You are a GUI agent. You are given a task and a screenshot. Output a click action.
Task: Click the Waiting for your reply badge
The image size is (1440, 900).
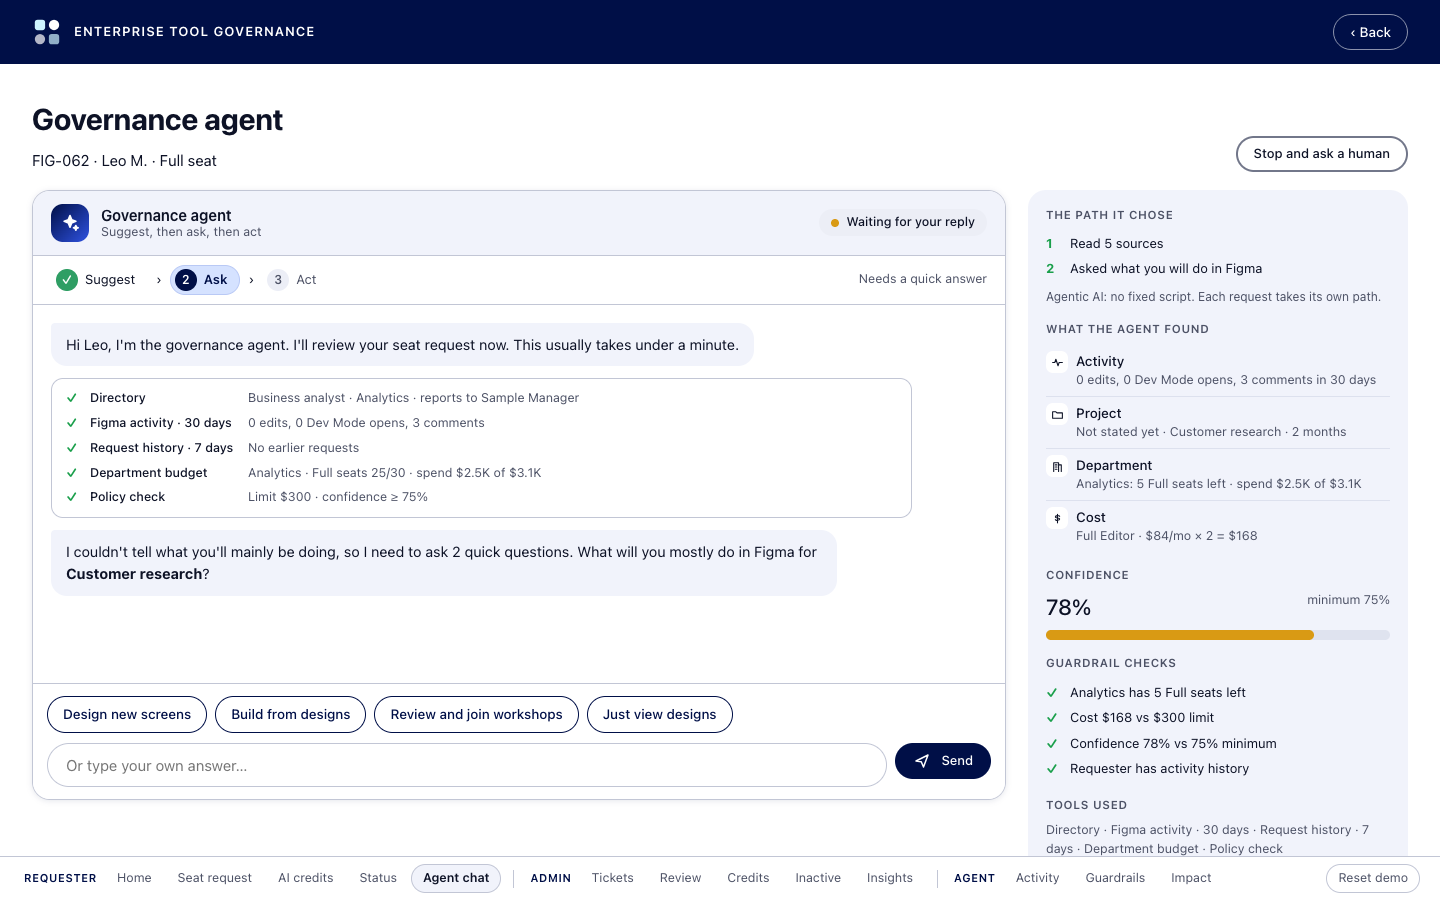click(x=902, y=223)
